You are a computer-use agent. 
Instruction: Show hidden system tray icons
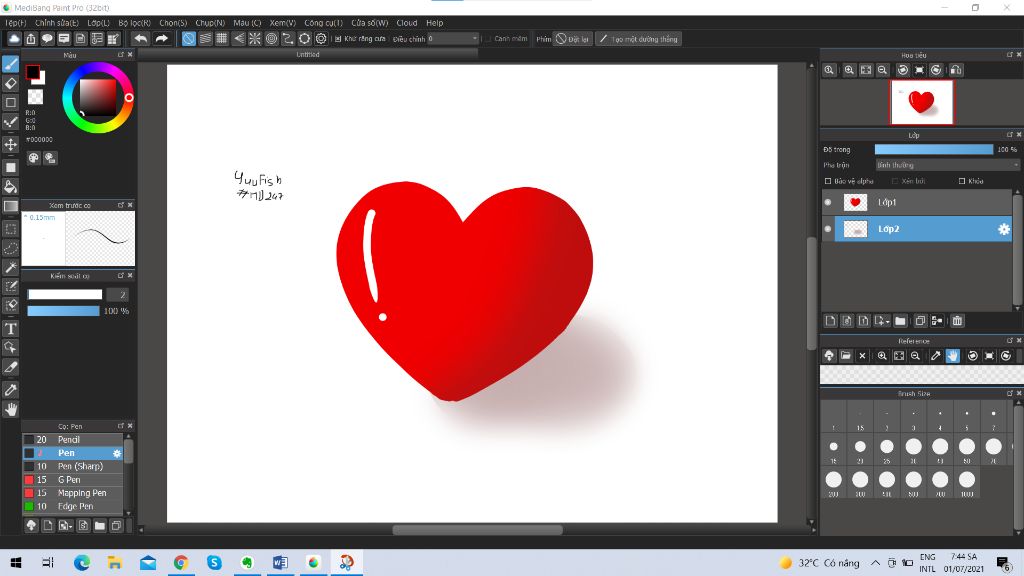875,562
